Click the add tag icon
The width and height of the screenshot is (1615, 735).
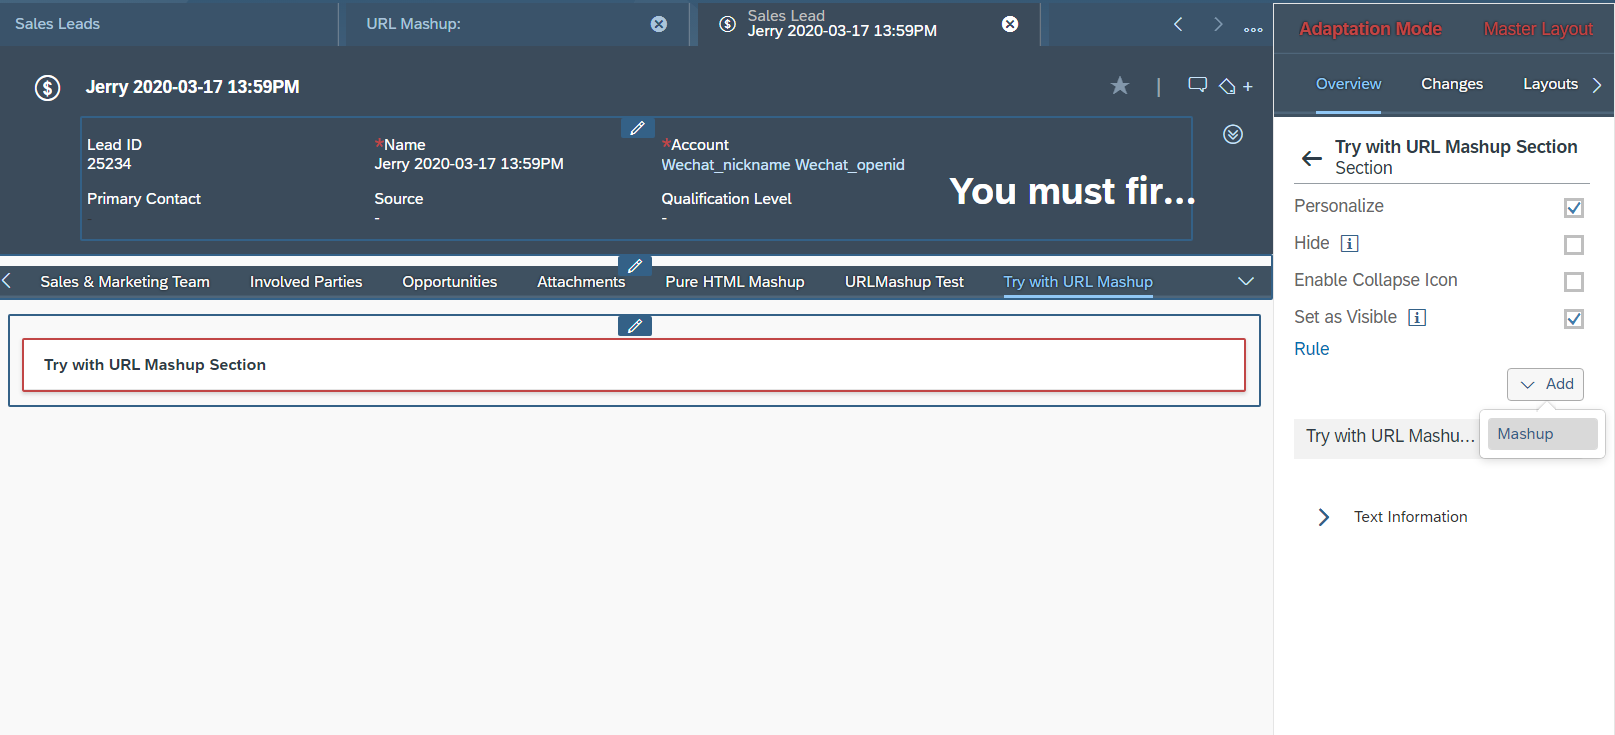pyautogui.click(x=1236, y=87)
